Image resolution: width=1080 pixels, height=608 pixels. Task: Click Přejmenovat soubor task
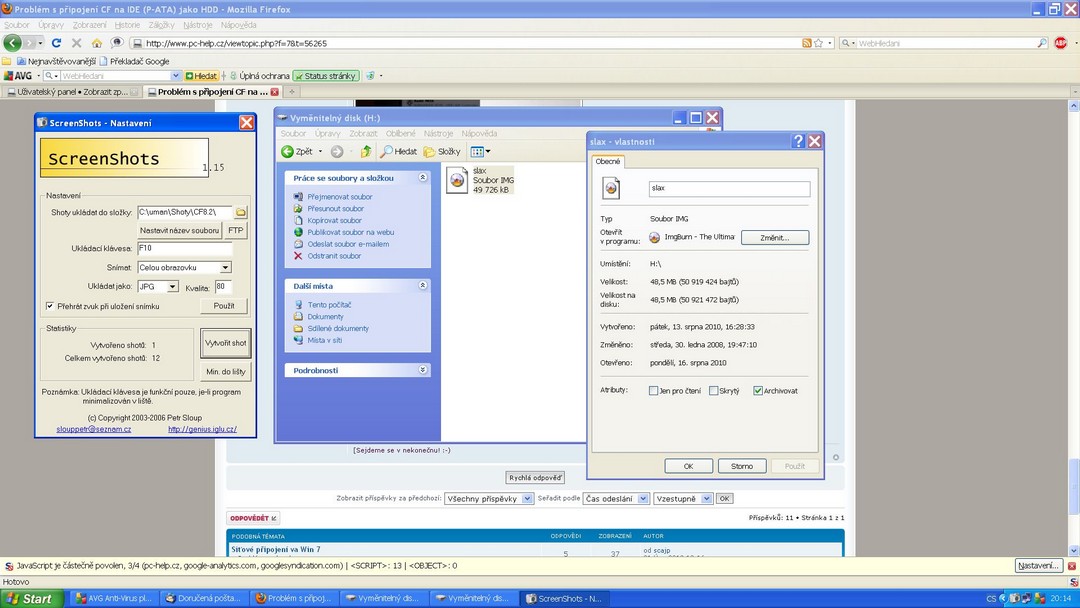pos(340,197)
